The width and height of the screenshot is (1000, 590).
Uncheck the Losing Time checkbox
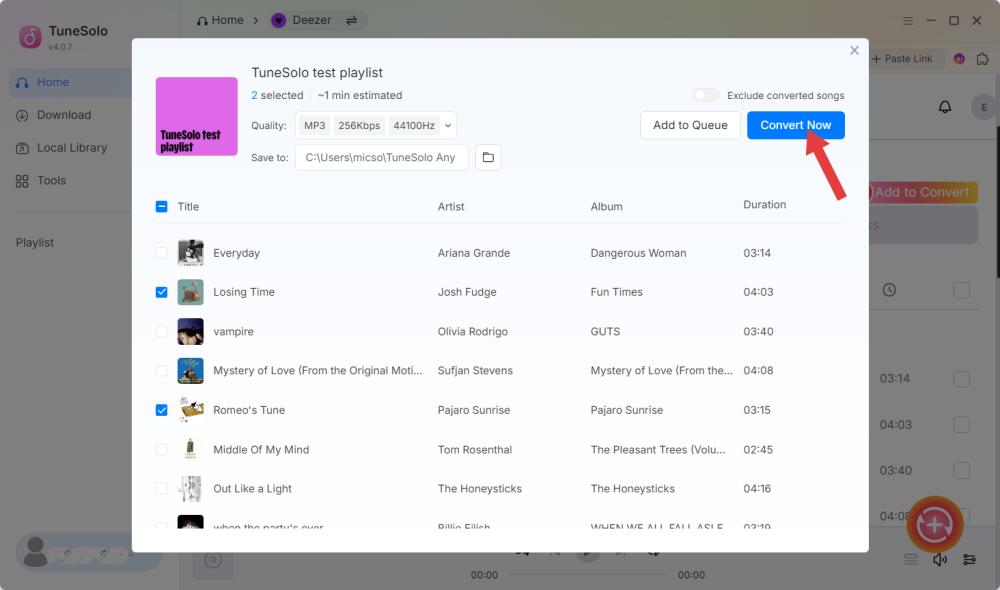click(161, 292)
